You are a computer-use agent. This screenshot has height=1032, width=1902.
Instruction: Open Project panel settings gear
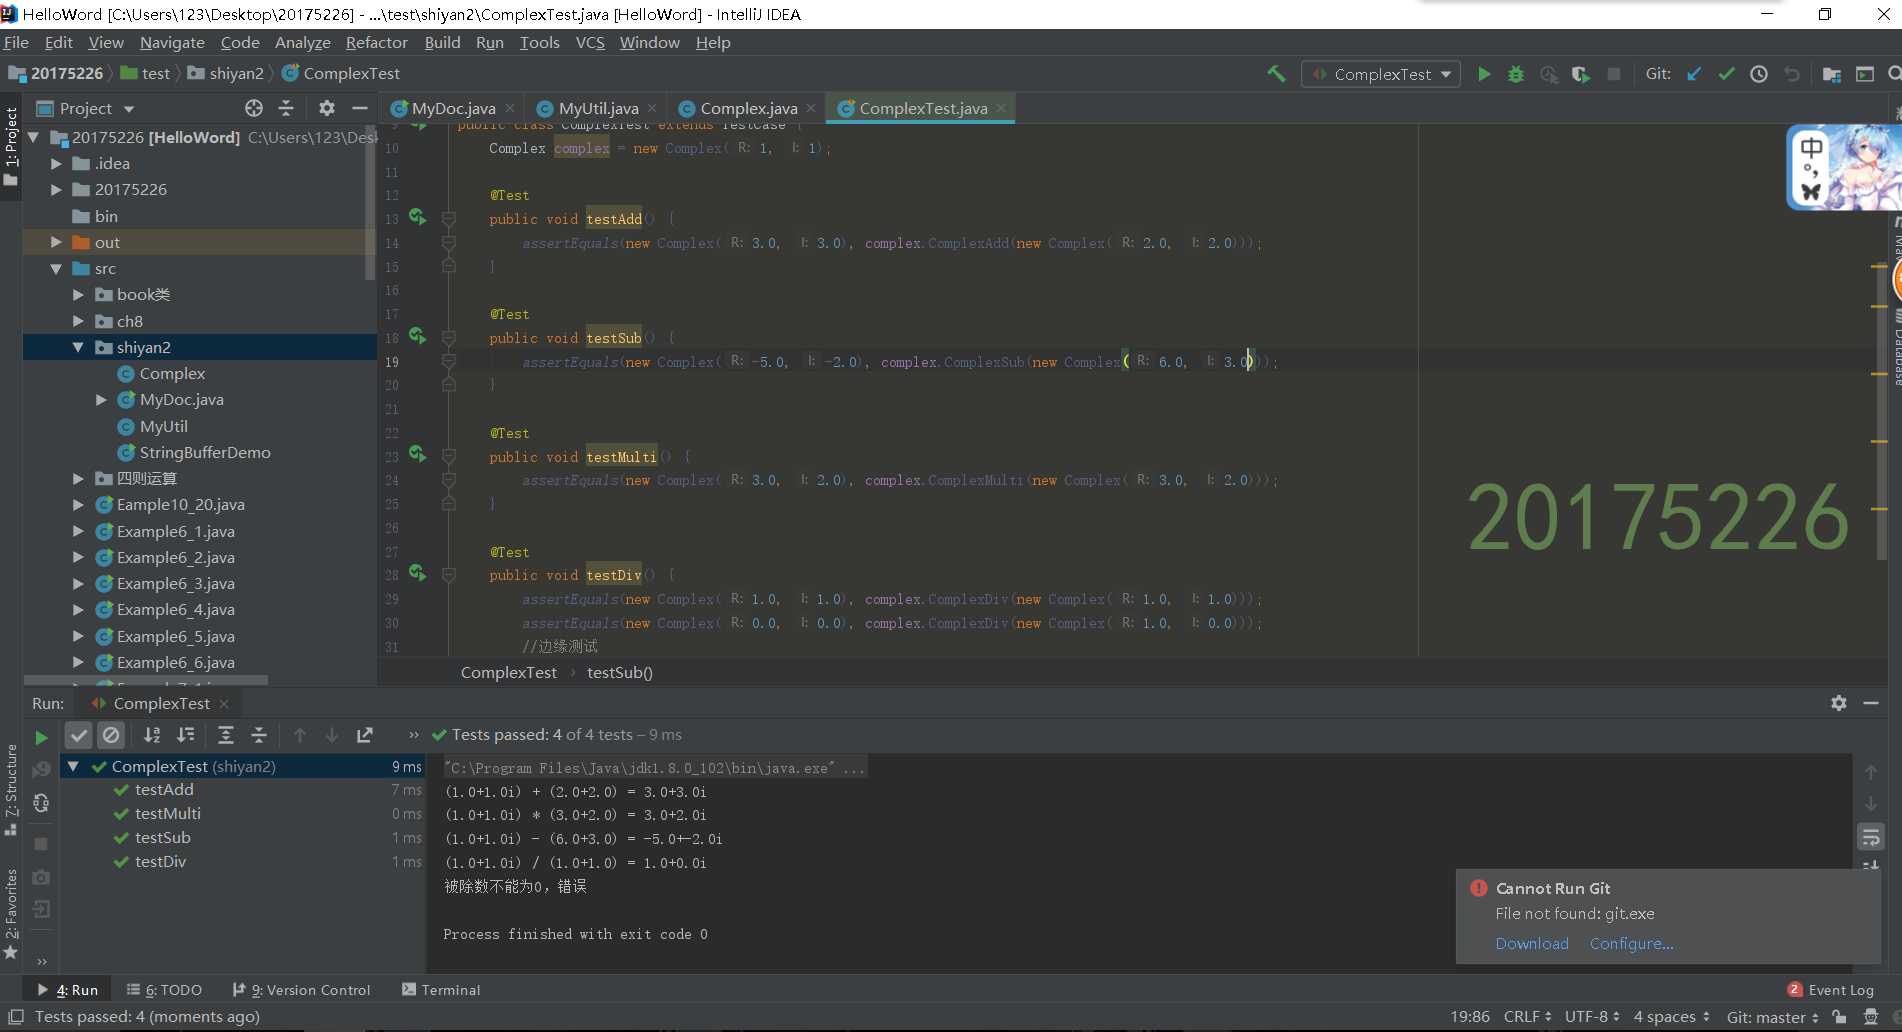pos(327,108)
